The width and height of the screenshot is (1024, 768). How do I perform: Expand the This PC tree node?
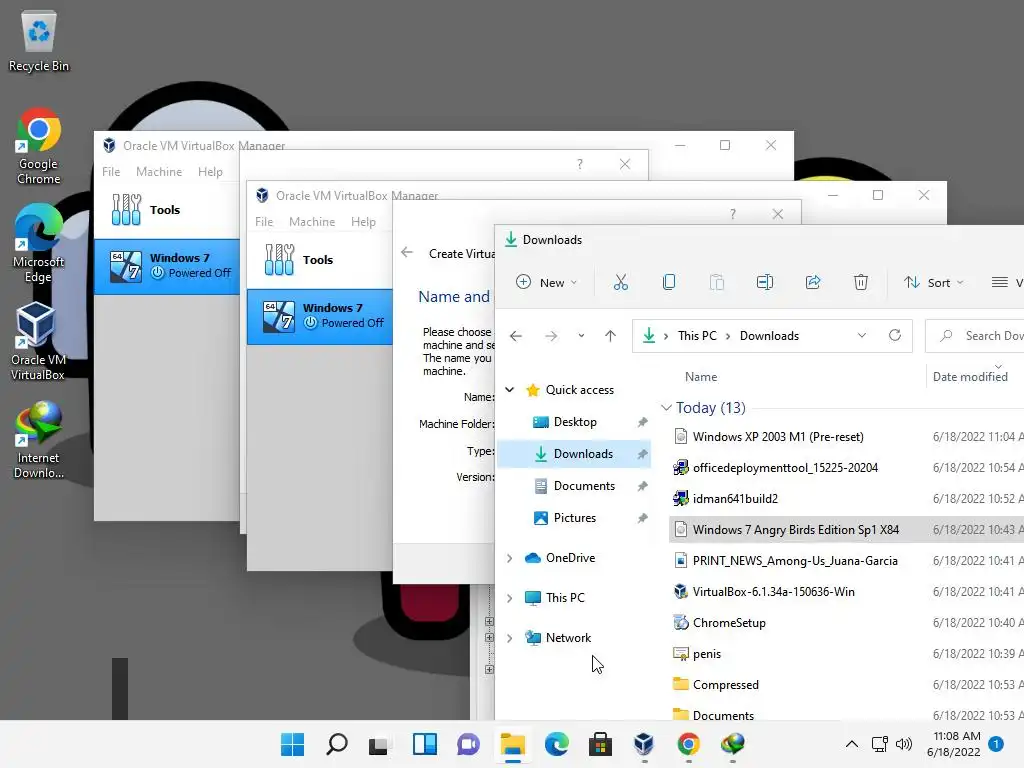(509, 598)
